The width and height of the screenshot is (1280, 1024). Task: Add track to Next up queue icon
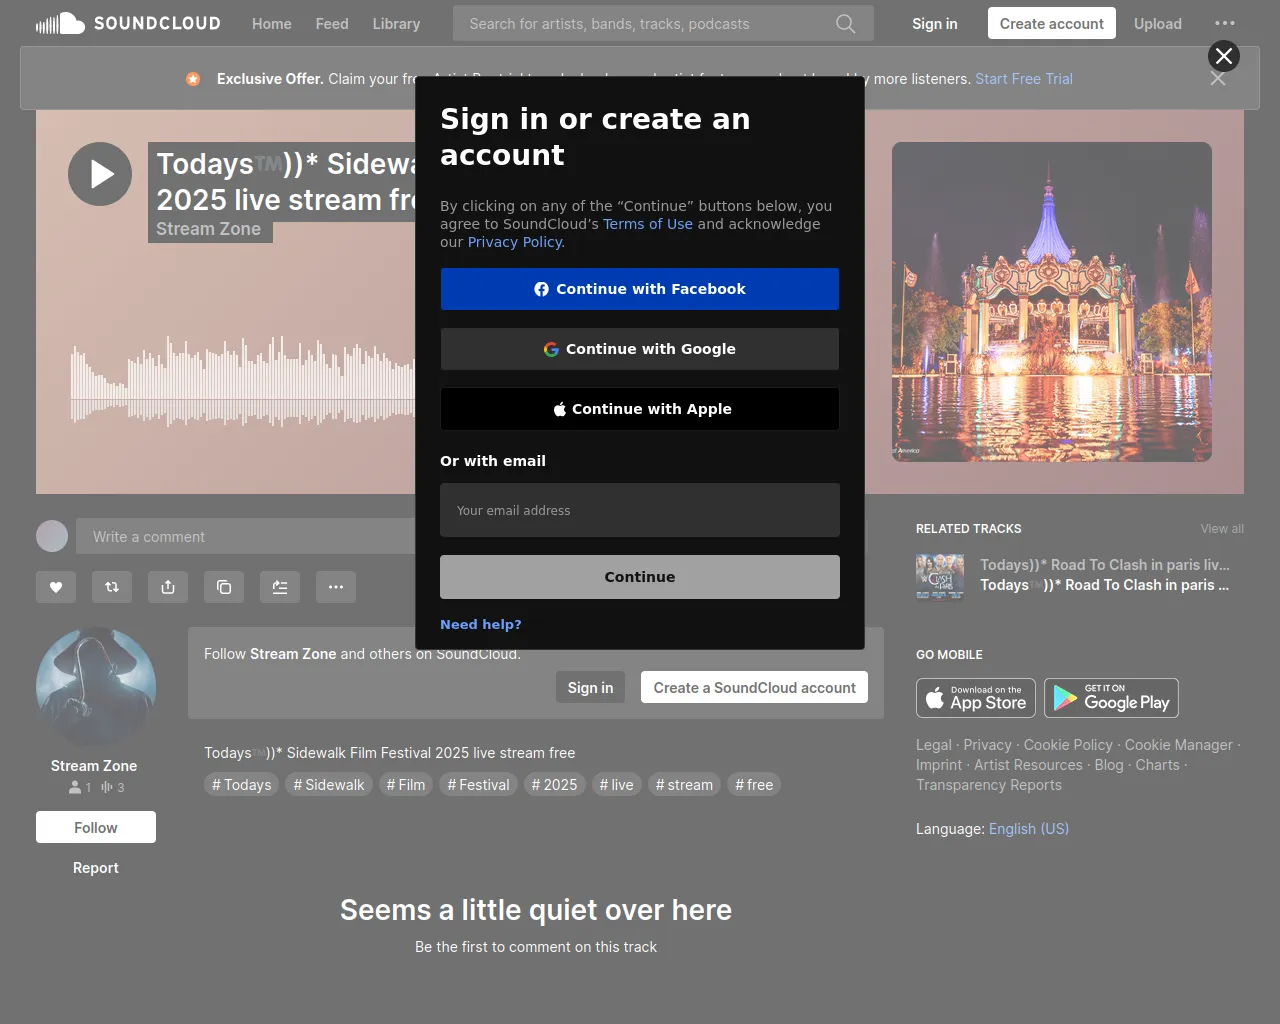click(x=280, y=587)
